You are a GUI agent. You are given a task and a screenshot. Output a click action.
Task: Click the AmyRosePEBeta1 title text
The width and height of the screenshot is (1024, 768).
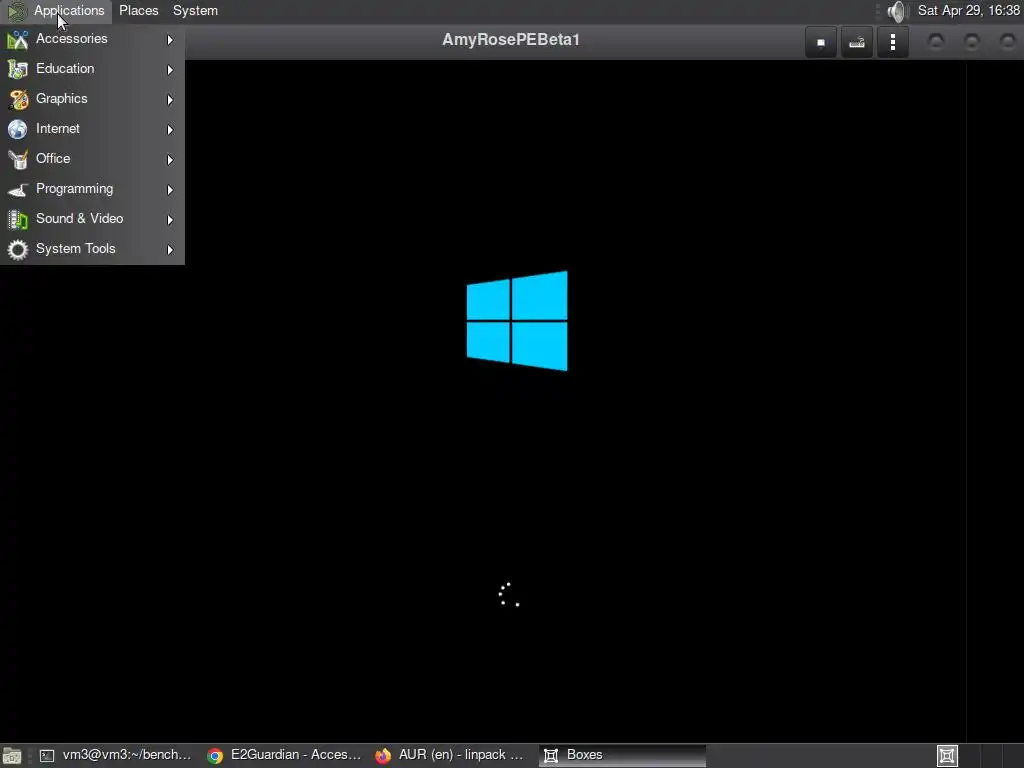[x=511, y=40]
